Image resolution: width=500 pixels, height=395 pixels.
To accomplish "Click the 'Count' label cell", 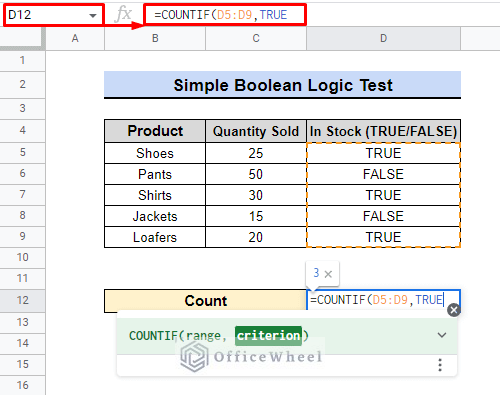I will click(x=205, y=301).
